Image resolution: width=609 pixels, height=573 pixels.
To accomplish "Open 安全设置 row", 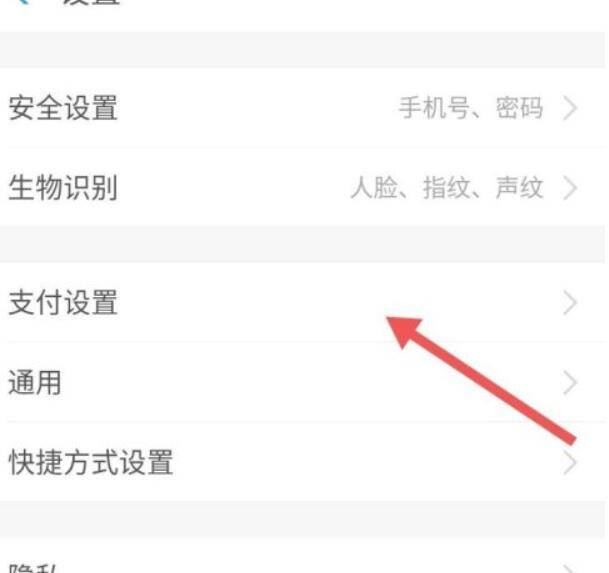I will pos(303,108).
